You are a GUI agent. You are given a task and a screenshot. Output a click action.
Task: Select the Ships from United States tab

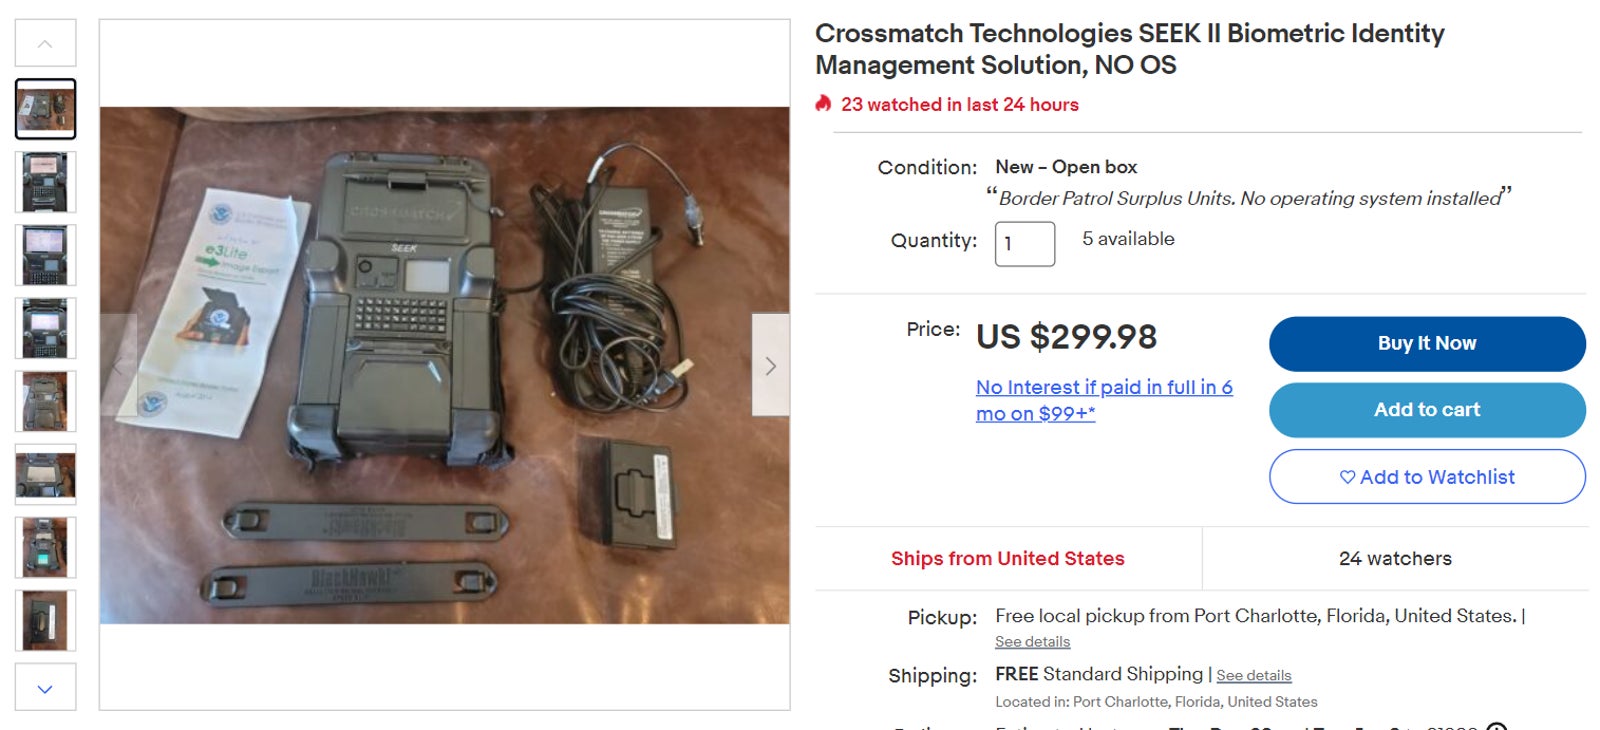click(1007, 558)
